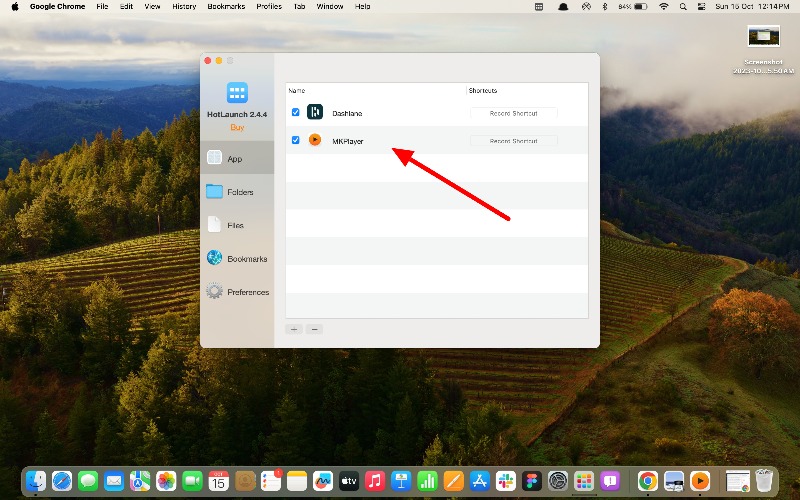Open Reminders from the Dock

(x=271, y=481)
